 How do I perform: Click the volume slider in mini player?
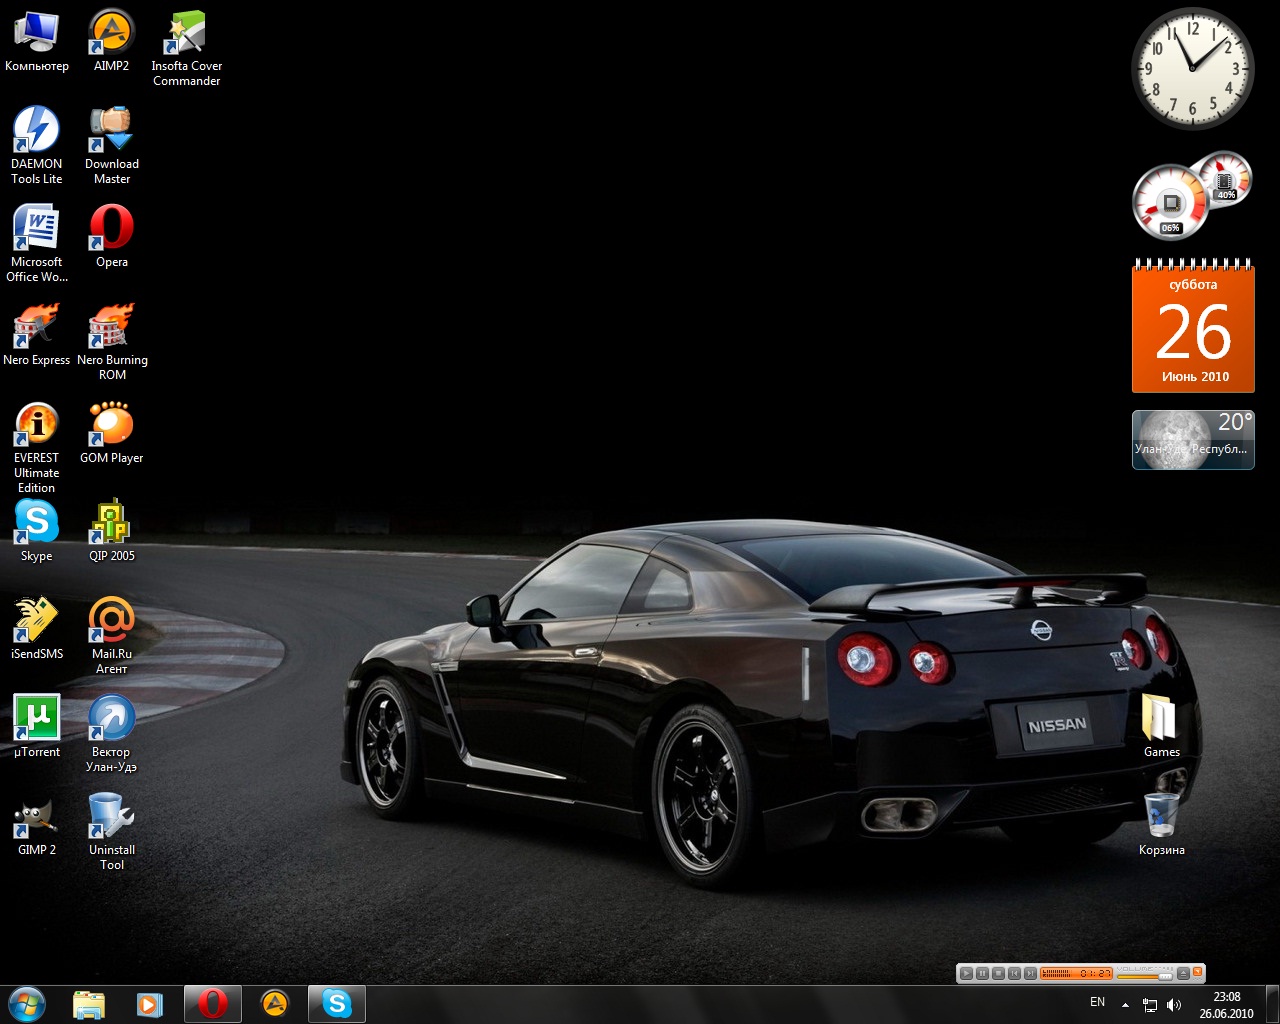(x=1144, y=976)
